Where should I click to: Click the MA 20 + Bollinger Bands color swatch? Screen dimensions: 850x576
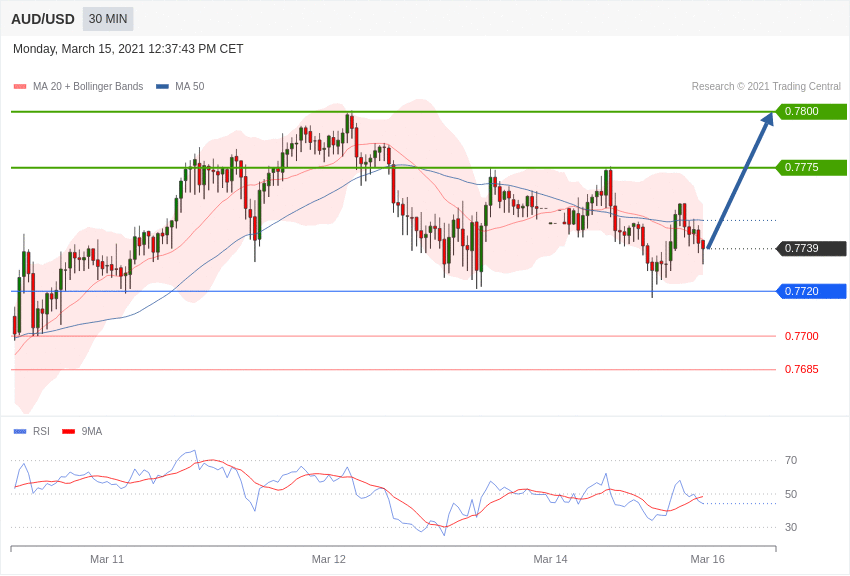pos(20,87)
